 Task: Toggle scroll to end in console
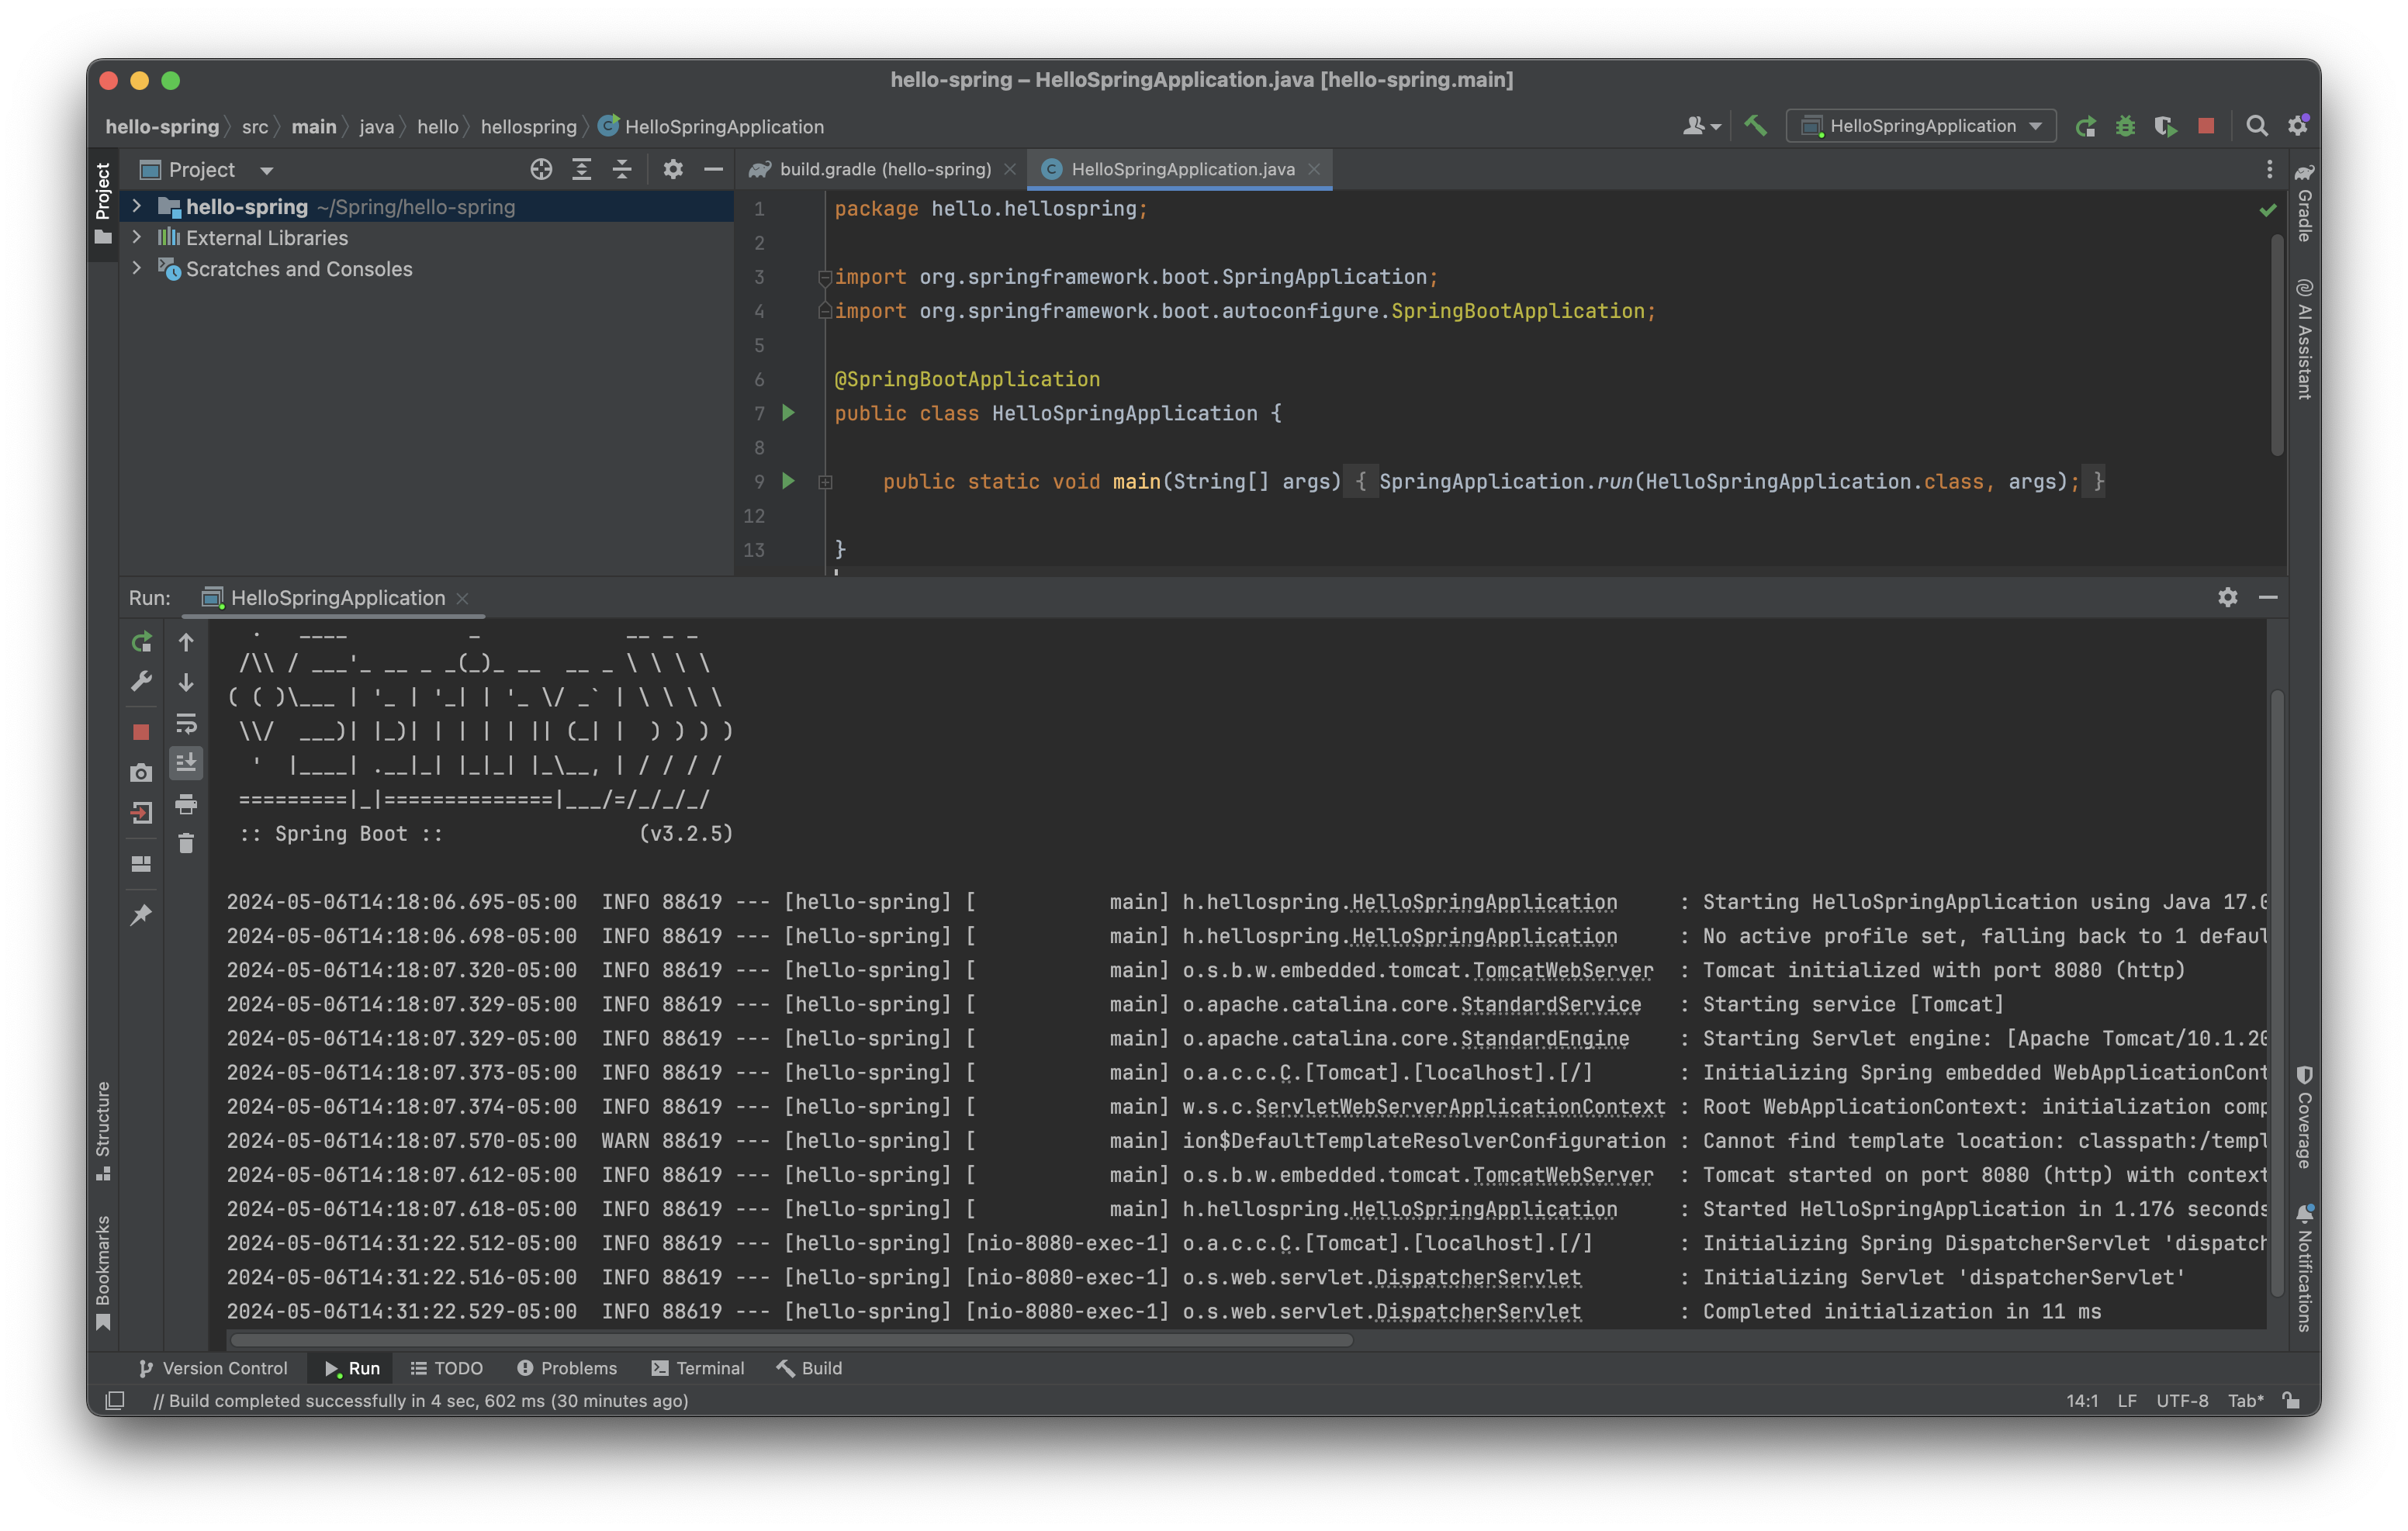coord(186,763)
